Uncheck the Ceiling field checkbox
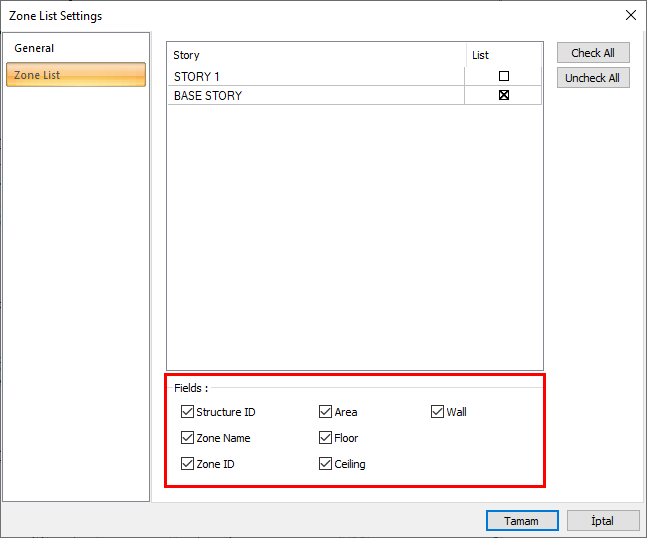The height and width of the screenshot is (538, 647). click(325, 464)
